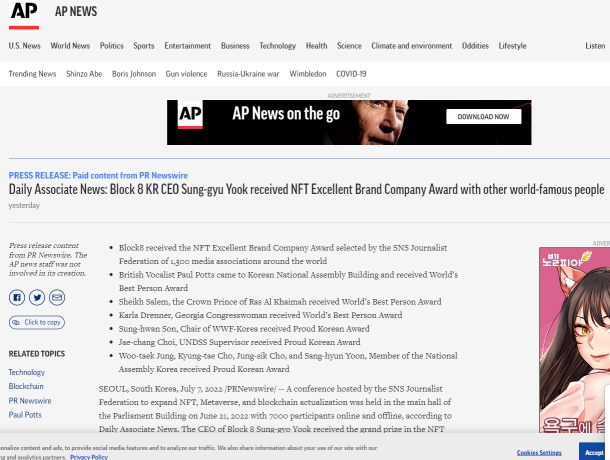Open the Paul Potts related topic

click(25, 415)
